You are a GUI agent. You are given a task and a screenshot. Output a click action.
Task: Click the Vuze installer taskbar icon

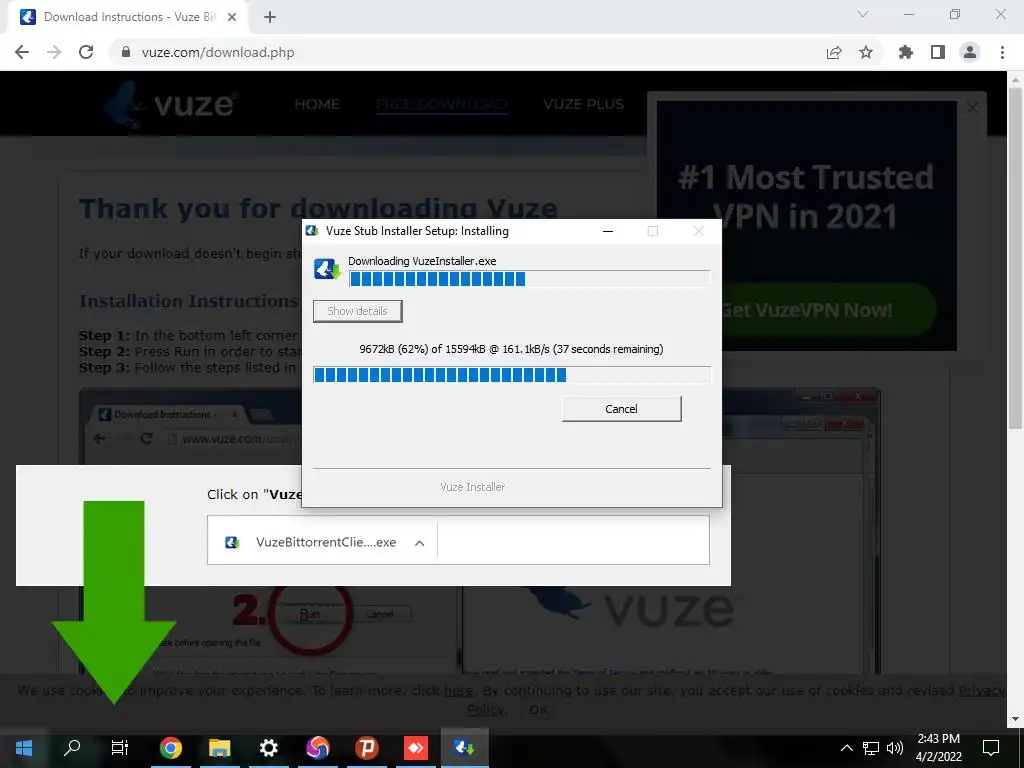point(464,748)
